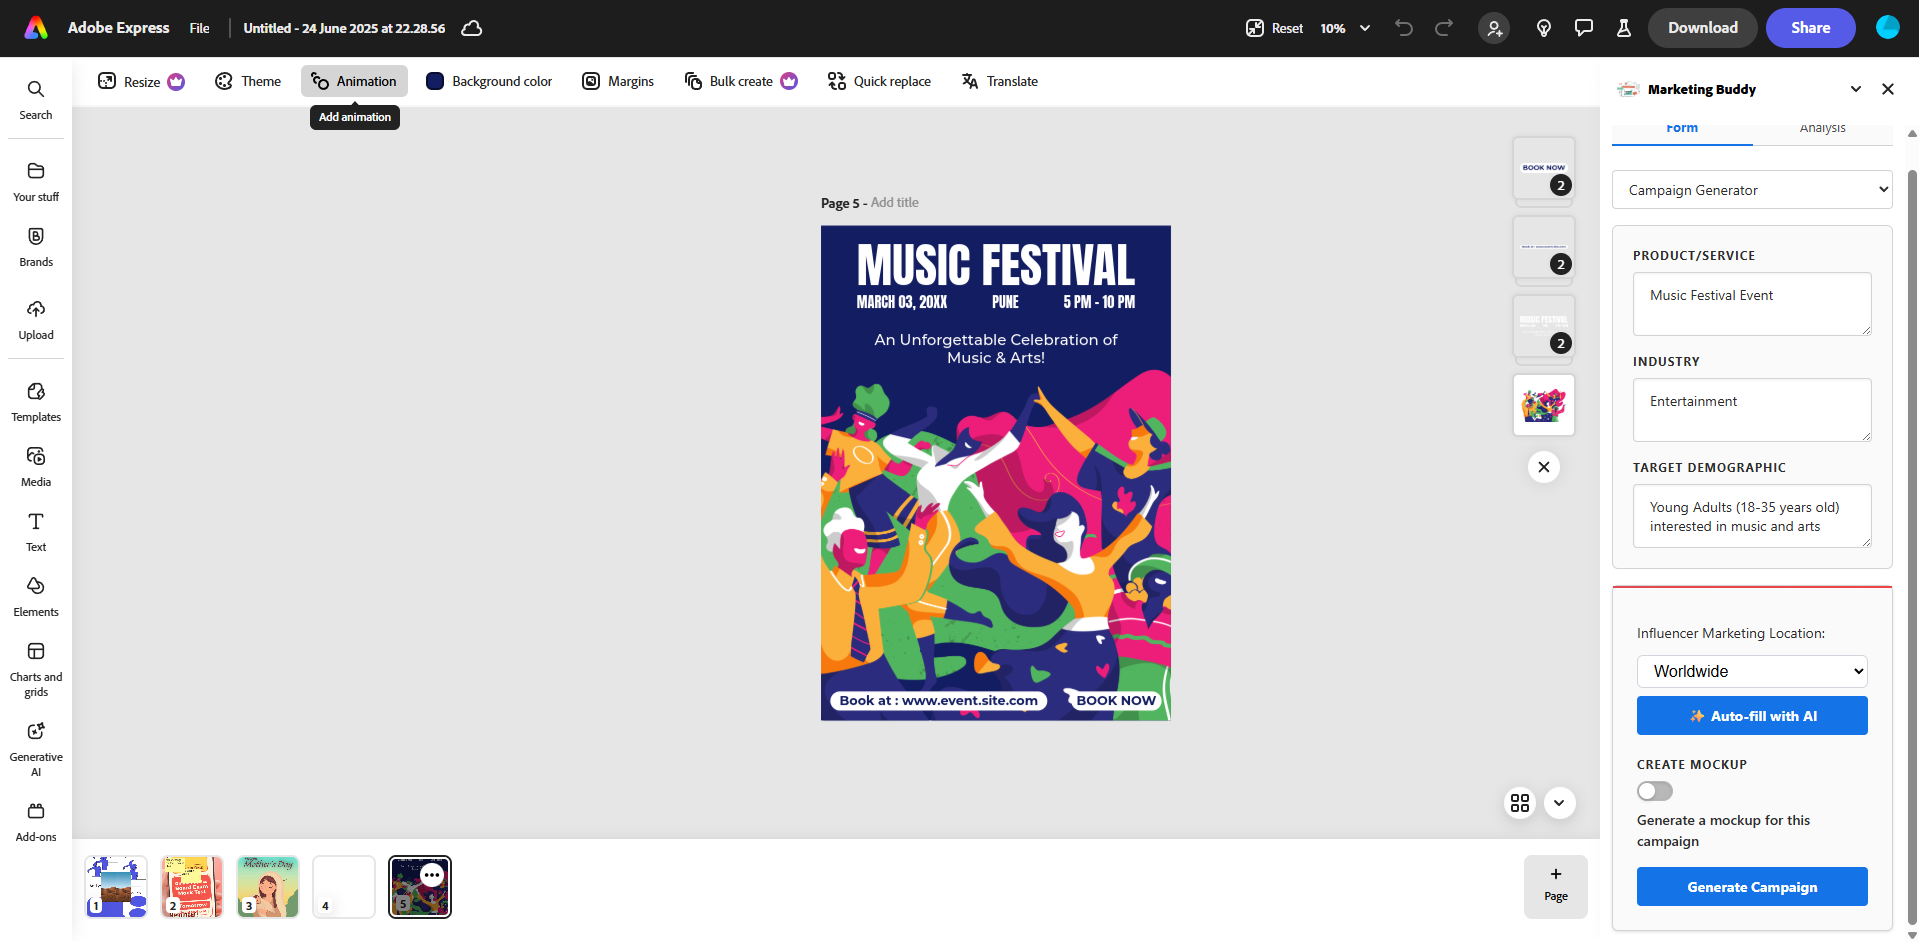Select the illustration layer thumbnail
This screenshot has width=1919, height=942.
point(1544,405)
